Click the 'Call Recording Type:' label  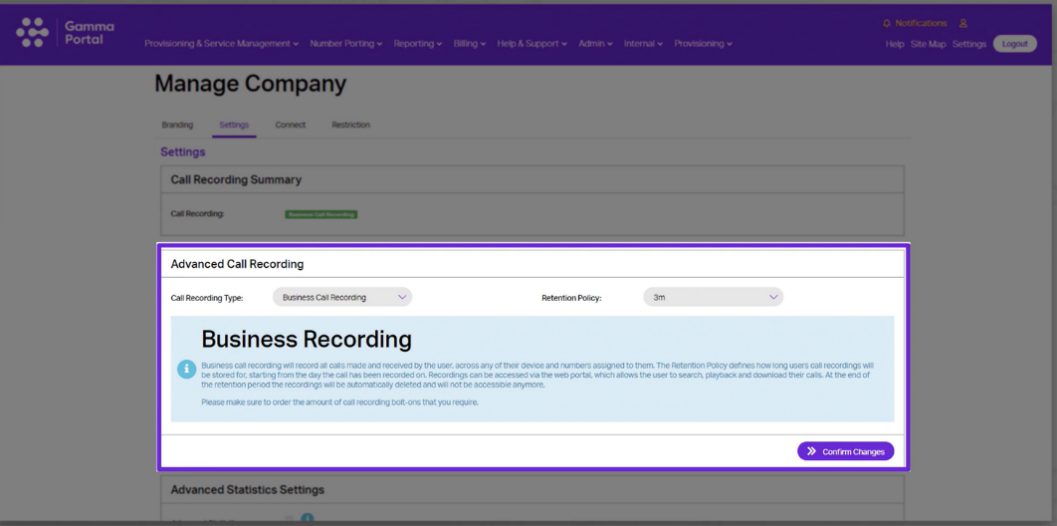click(207, 297)
